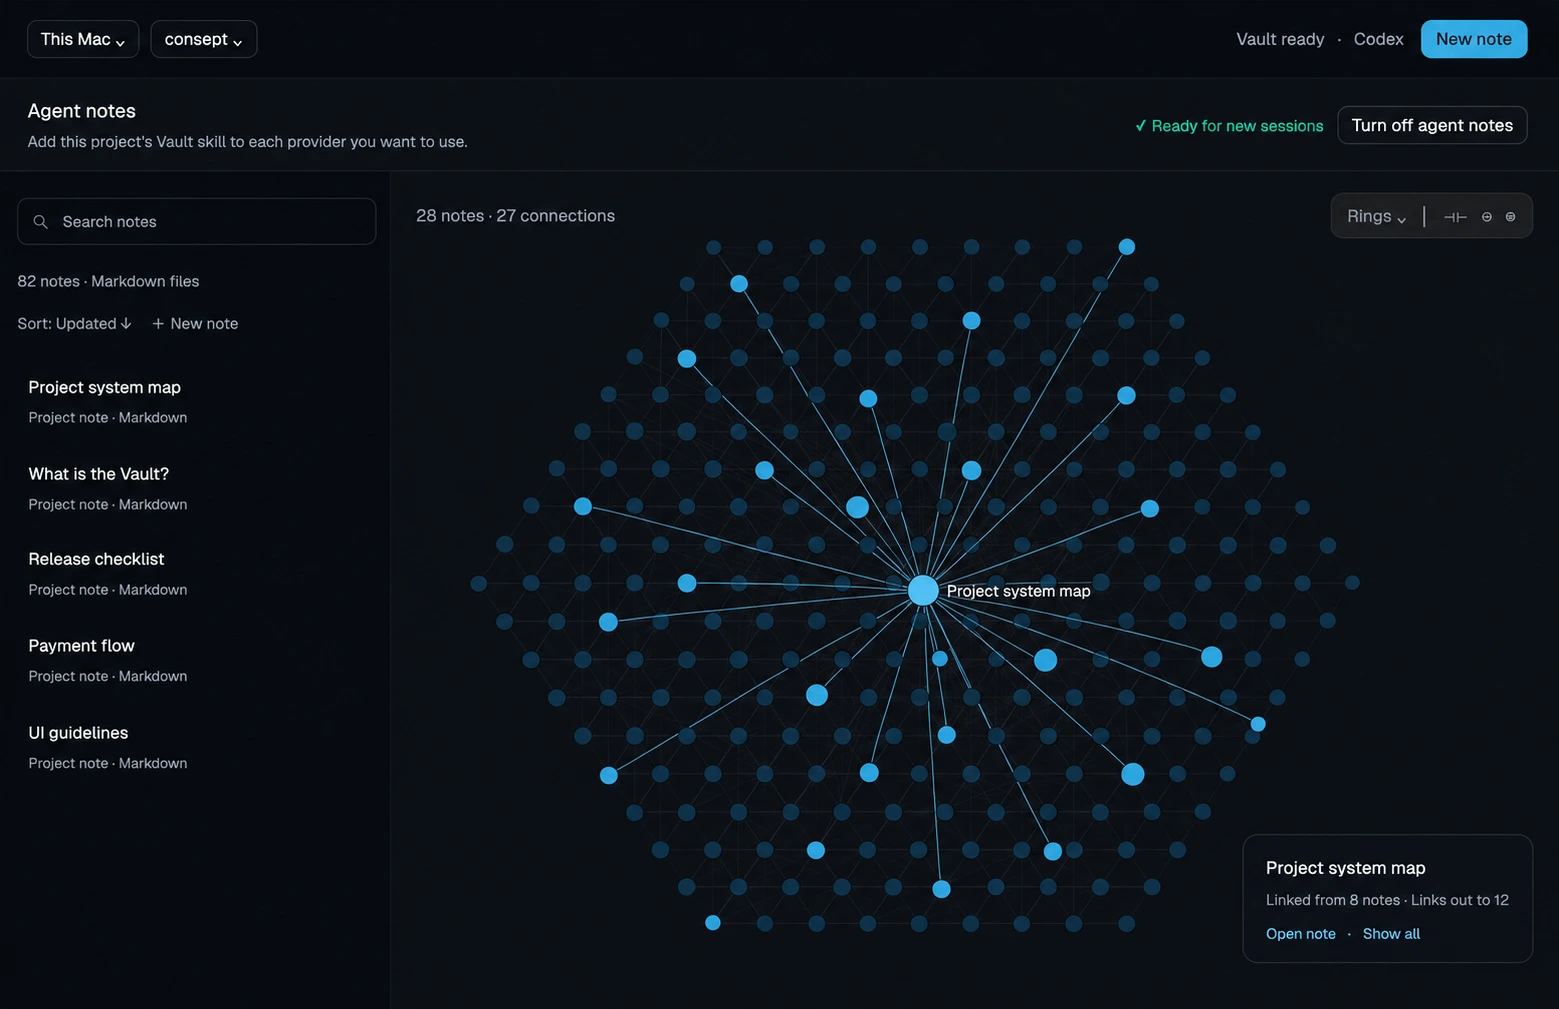Viewport: 1559px width, 1009px height.
Task: Click the Open note link
Action: pyautogui.click(x=1301, y=934)
